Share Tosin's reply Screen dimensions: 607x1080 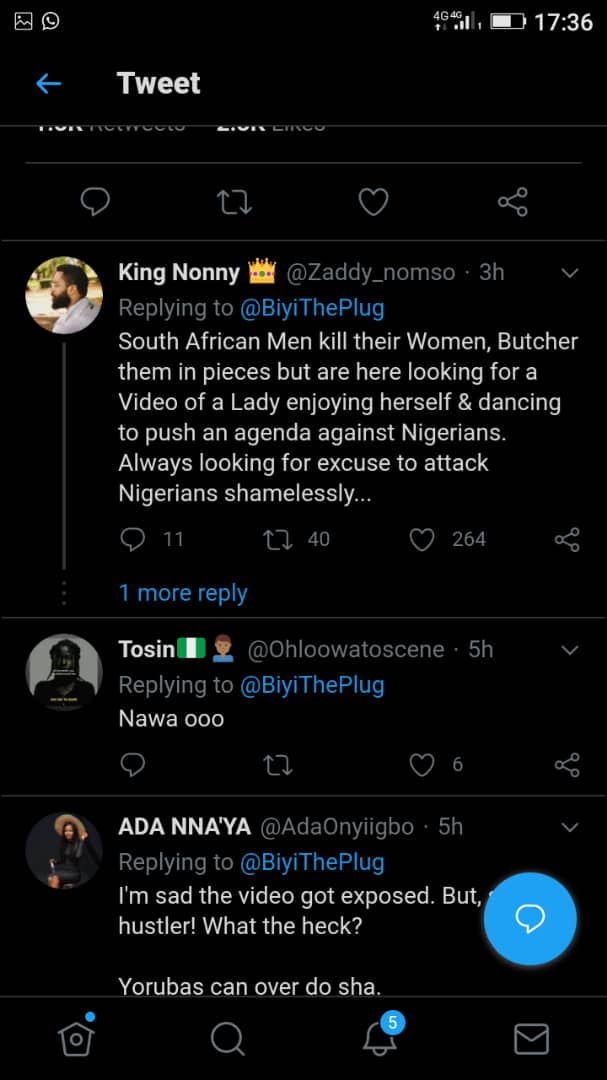click(566, 765)
